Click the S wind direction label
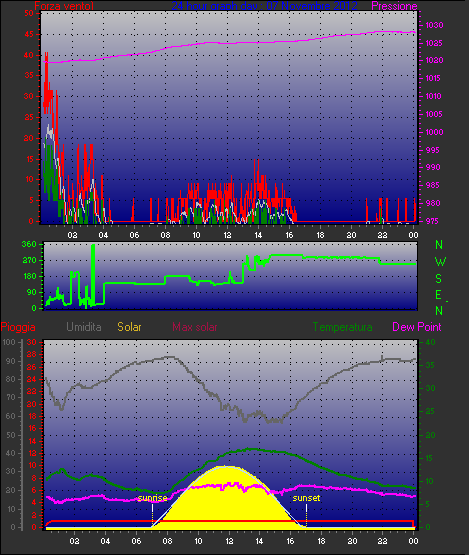 tap(439, 279)
